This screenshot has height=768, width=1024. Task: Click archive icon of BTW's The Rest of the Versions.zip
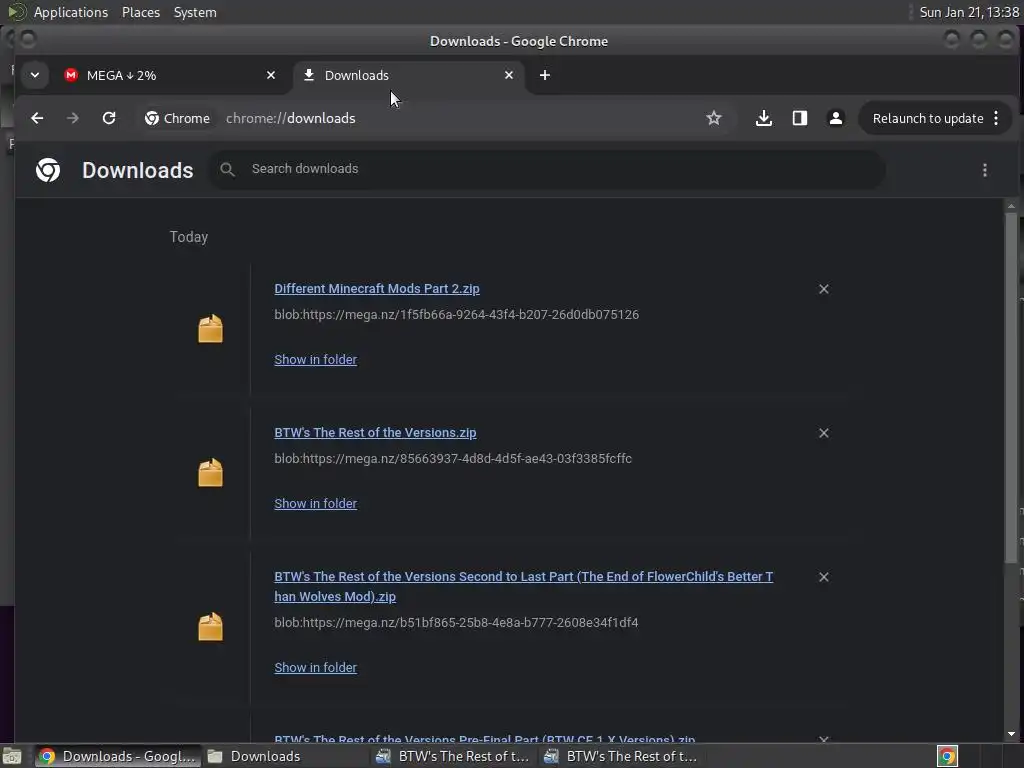click(210, 473)
